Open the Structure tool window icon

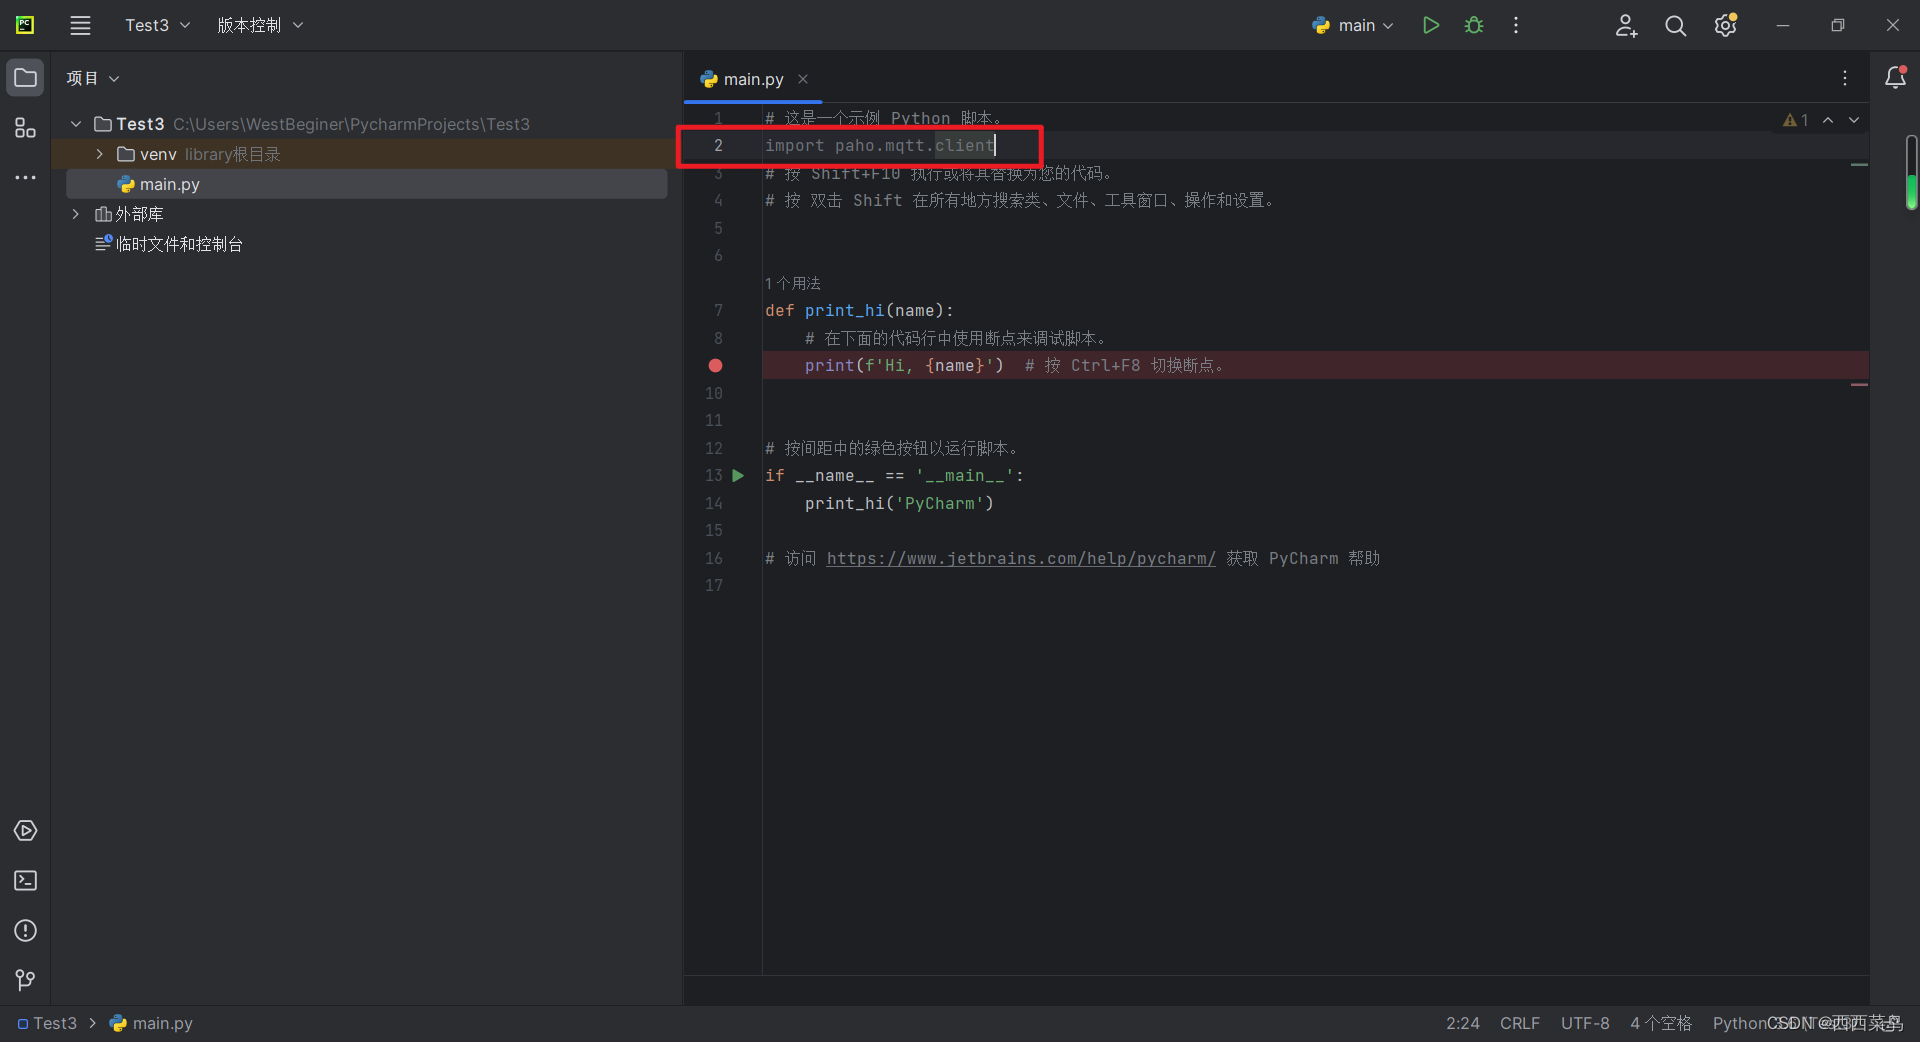click(25, 128)
